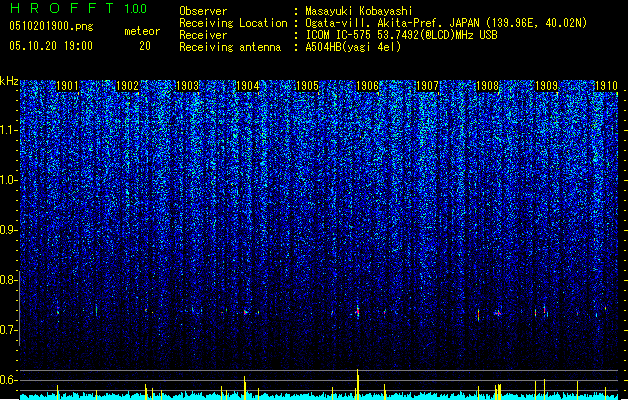Click the HROFFT 1.0.0 title text
This screenshot has width=629, height=400.
(x=79, y=8)
